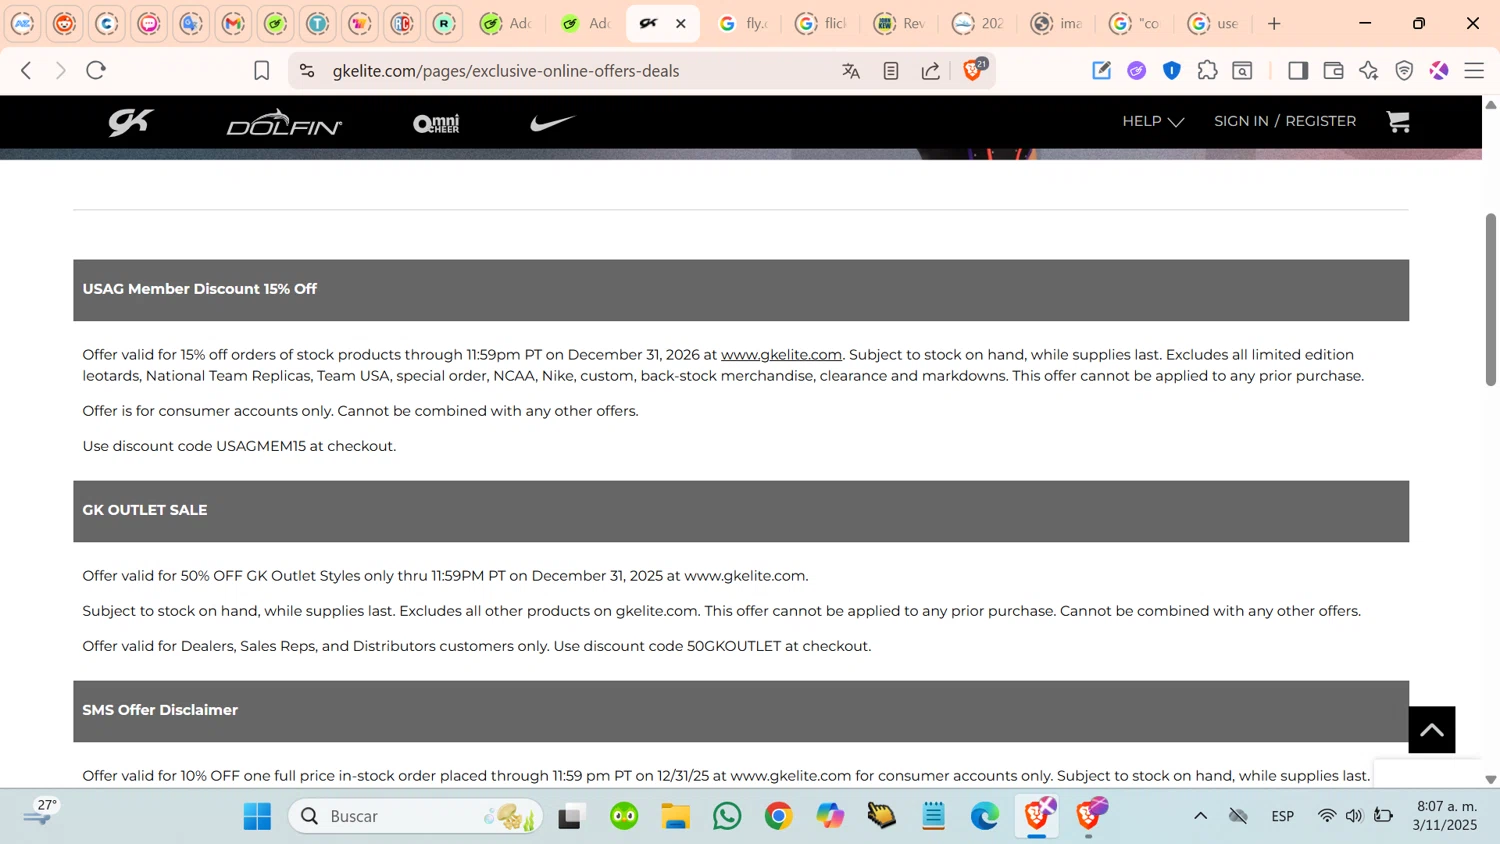
Task: Open the Bitwarden shield extension
Action: [1172, 70]
